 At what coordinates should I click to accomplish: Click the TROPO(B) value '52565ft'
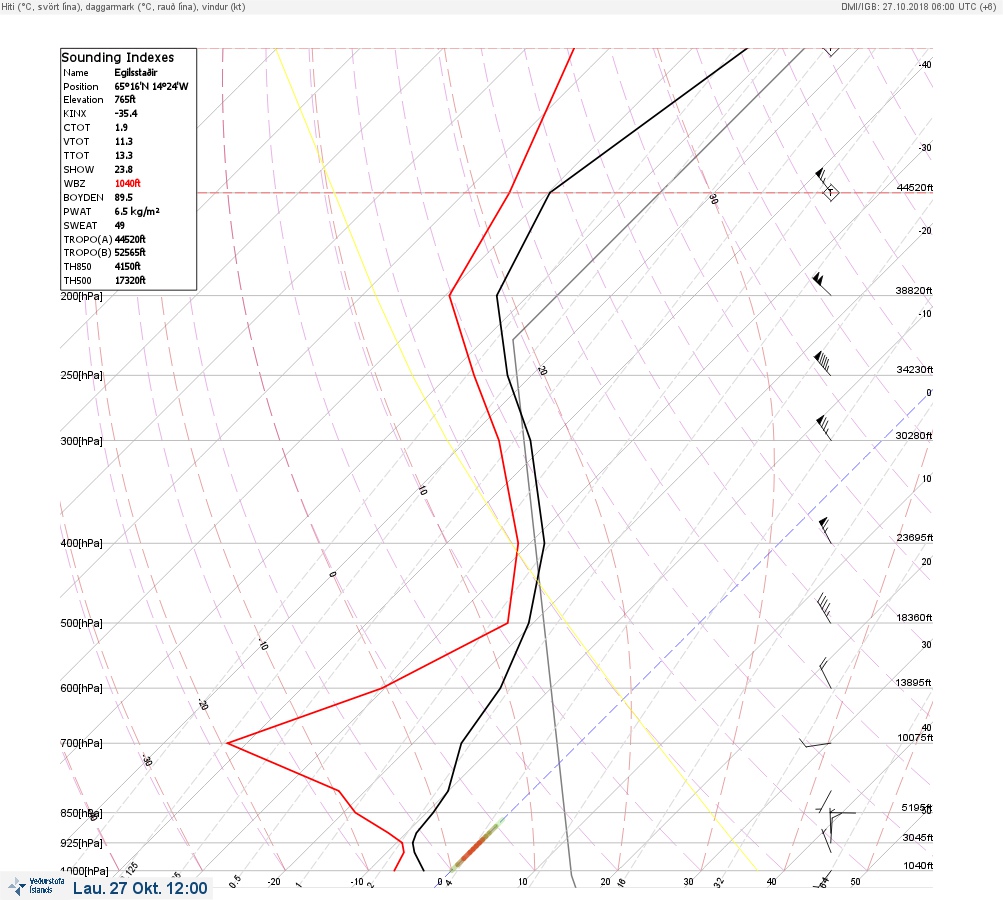(x=130, y=252)
